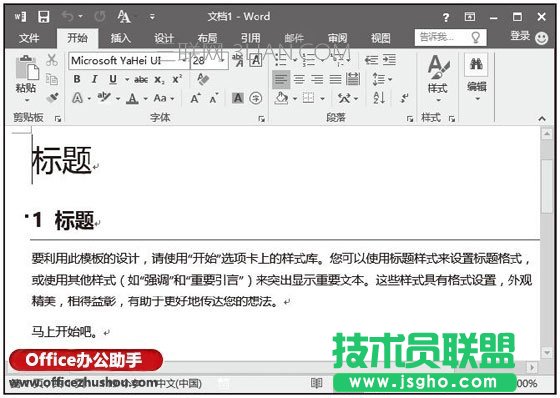The image size is (560, 398).
Task: Apply text highlight color pen
Action: 104,97
